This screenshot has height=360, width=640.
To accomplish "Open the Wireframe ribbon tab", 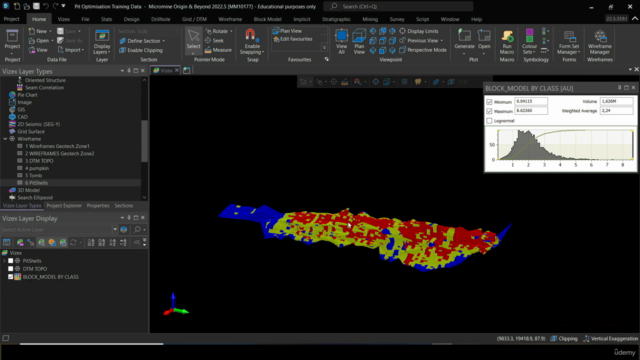I will (x=230, y=19).
